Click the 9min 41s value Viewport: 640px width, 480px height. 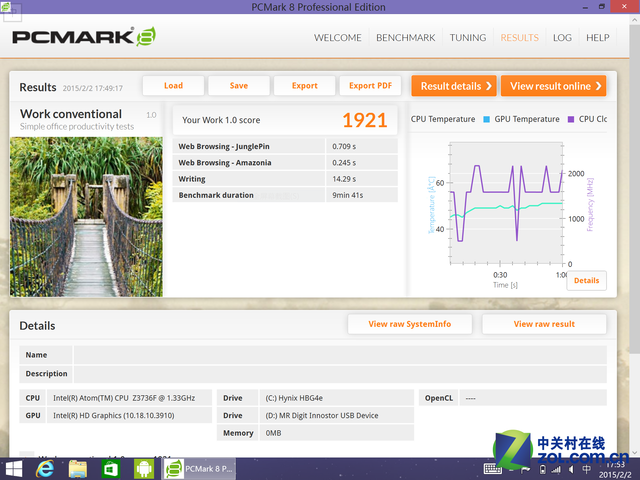point(348,195)
